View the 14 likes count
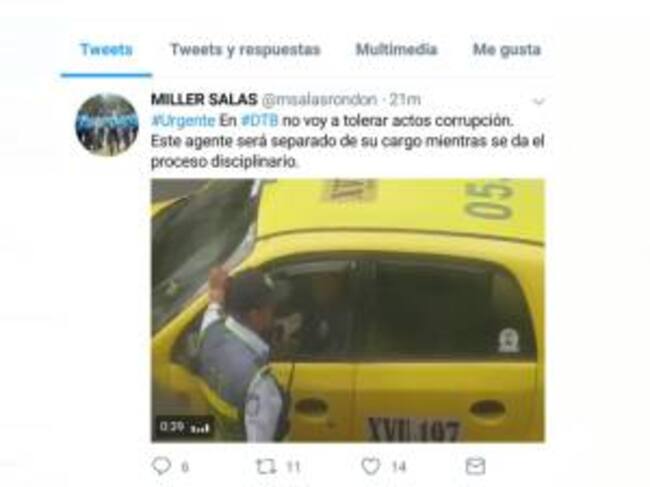 point(398,467)
